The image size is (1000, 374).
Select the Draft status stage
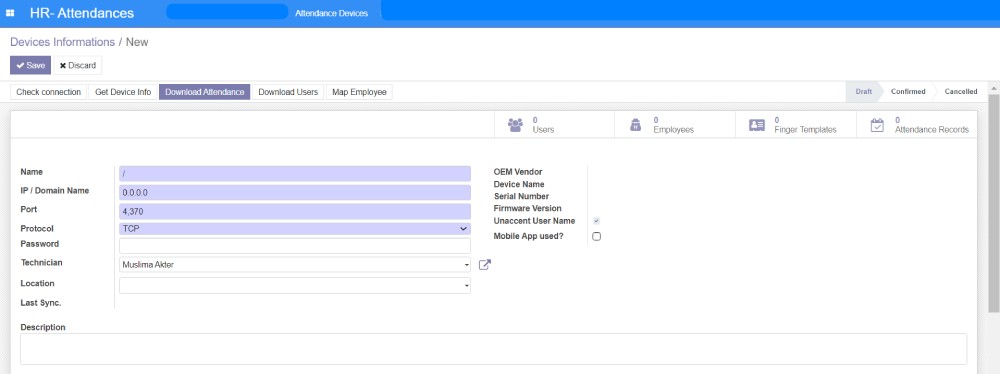tap(864, 91)
